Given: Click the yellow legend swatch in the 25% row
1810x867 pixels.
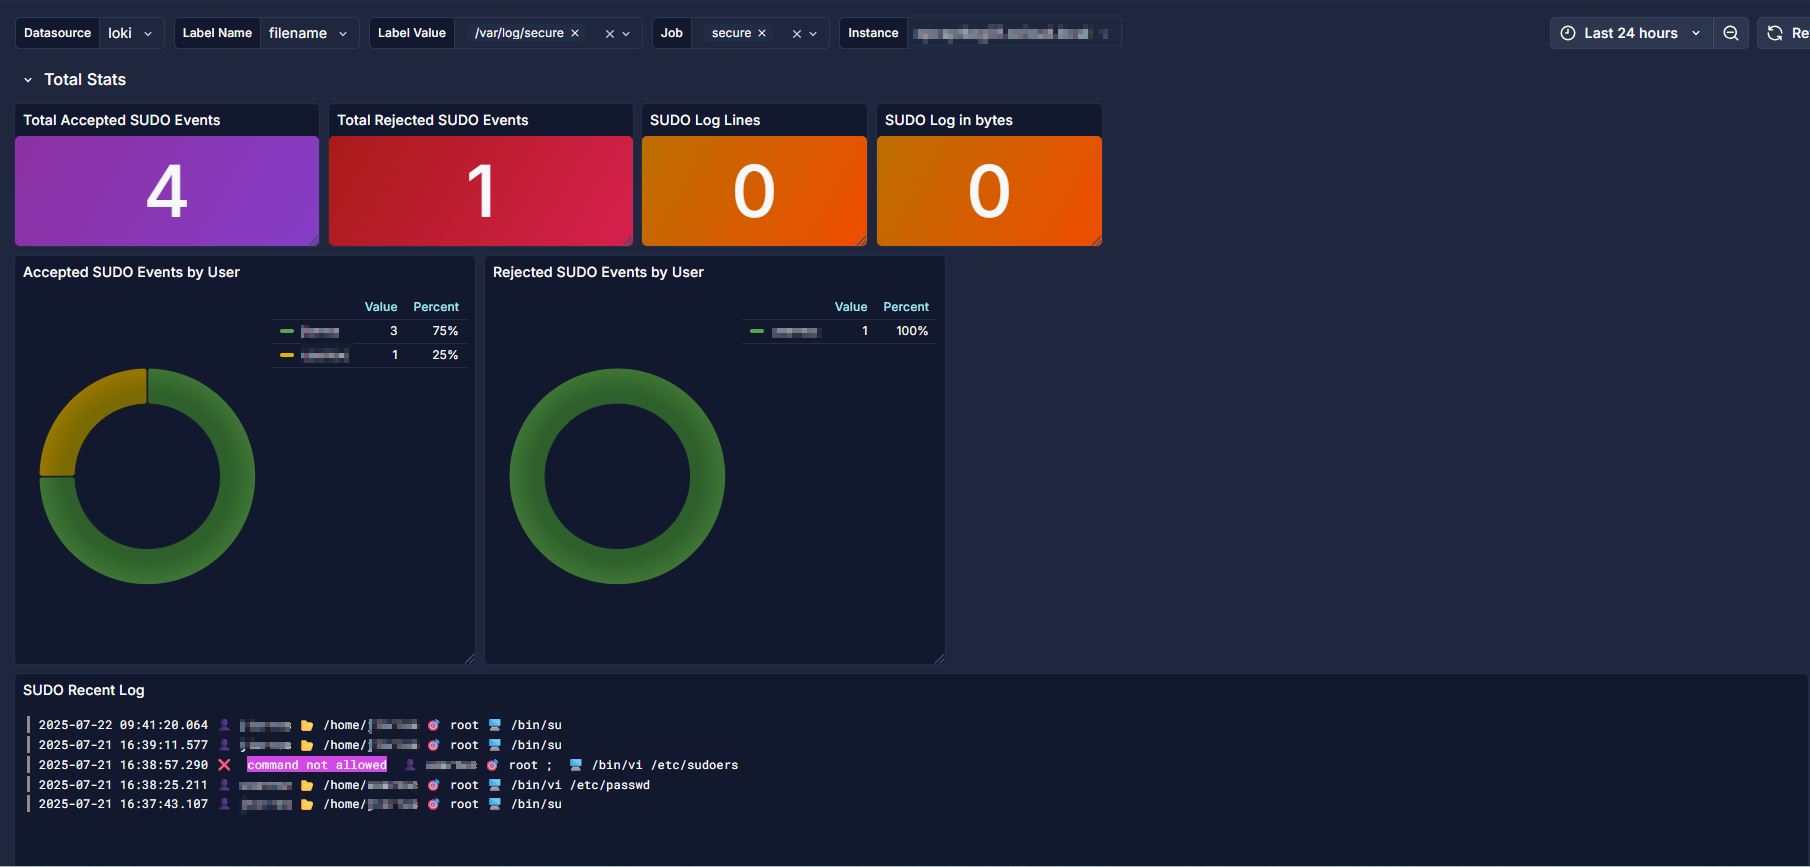Looking at the screenshot, I should [x=287, y=355].
